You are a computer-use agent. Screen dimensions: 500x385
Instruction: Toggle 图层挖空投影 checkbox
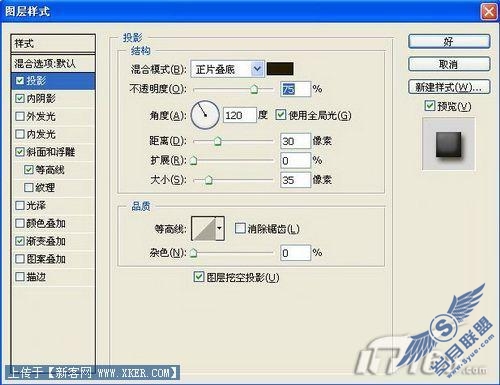tap(199, 277)
